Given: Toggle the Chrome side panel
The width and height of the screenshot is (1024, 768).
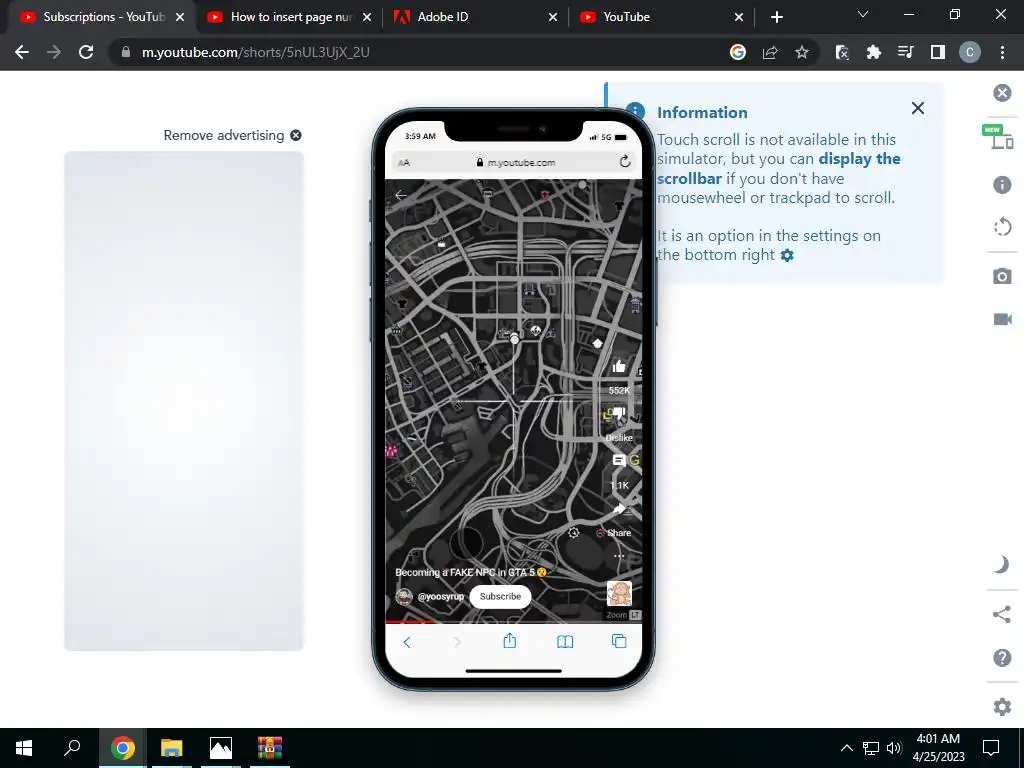Looking at the screenshot, I should 938,52.
